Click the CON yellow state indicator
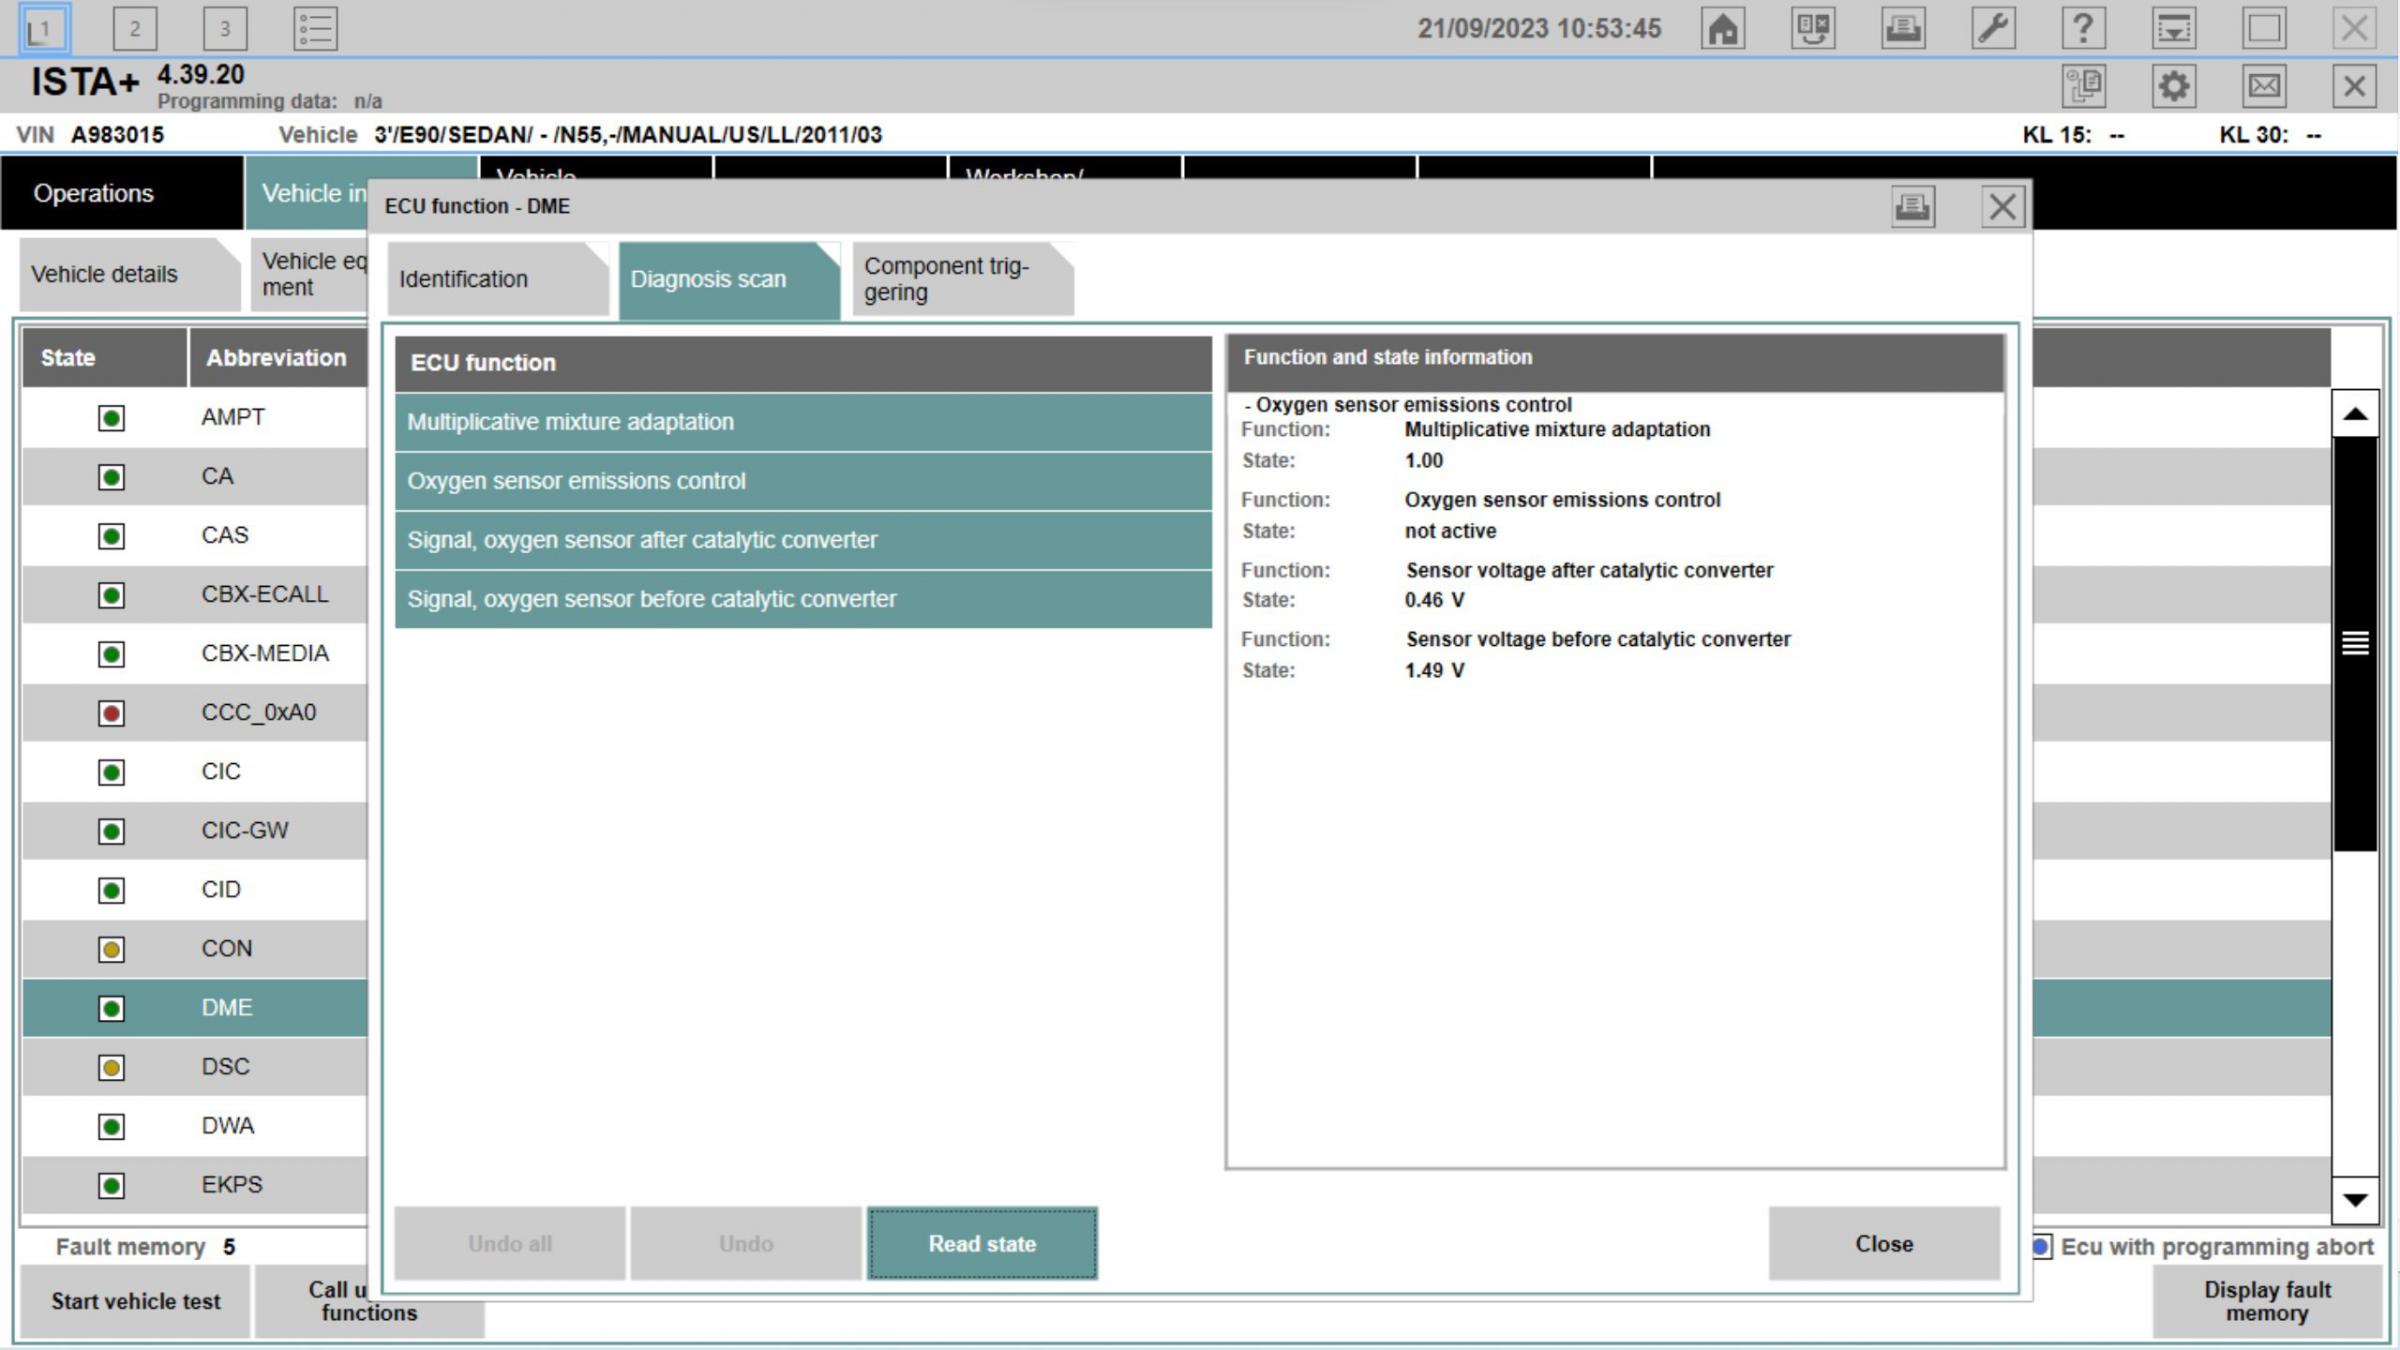 [111, 949]
